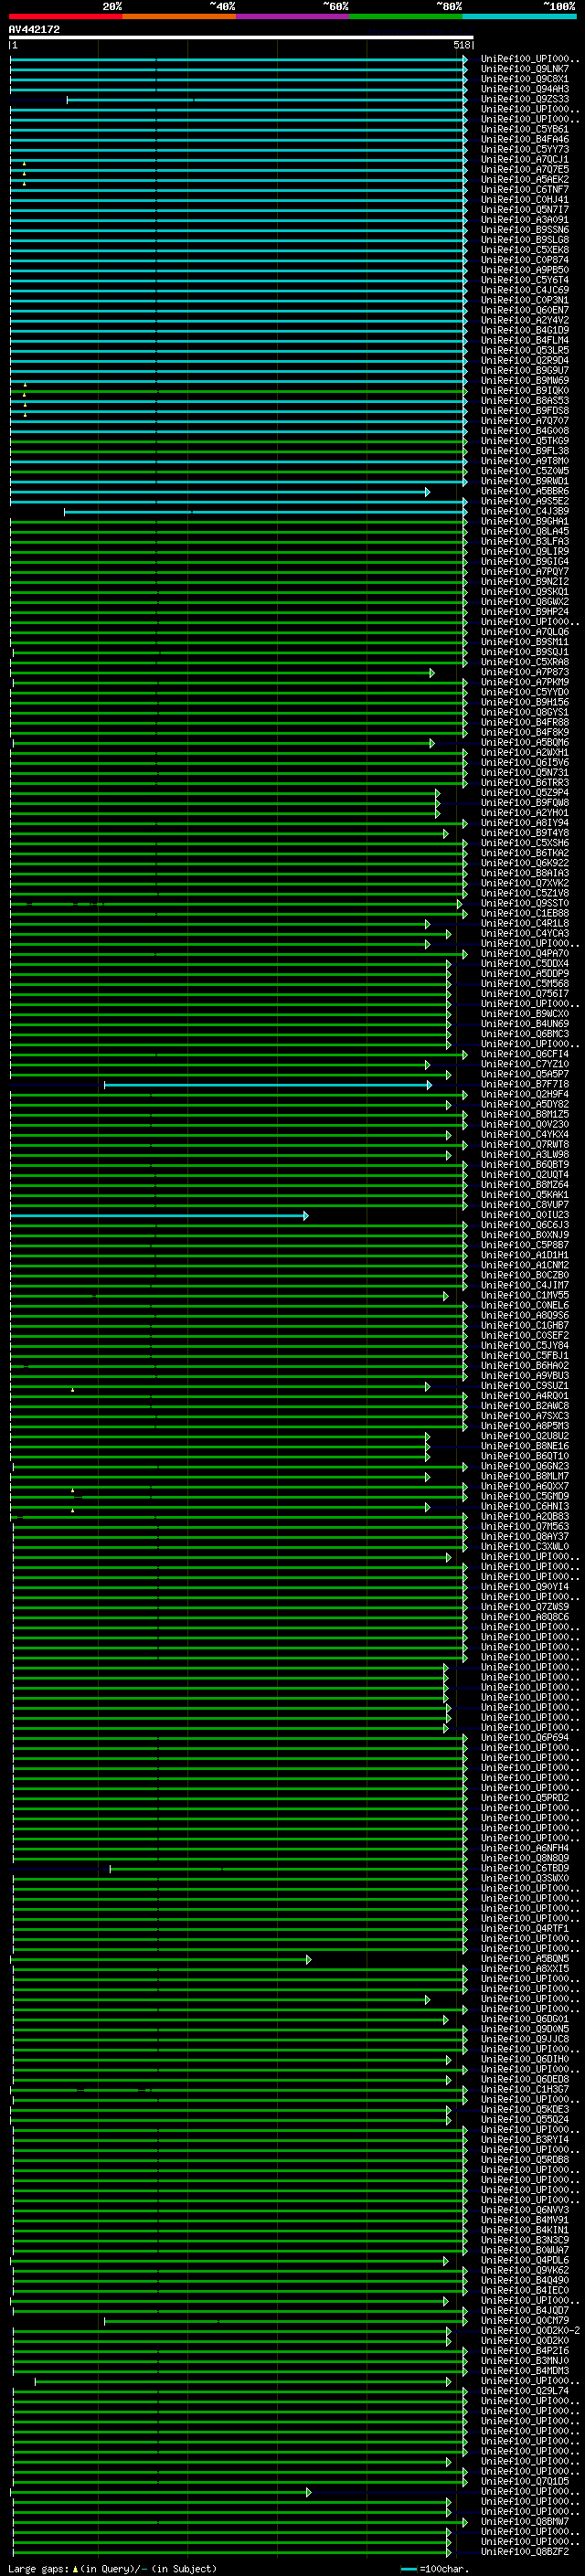
Task: Select the UniRef100_B8AS53 label
Action: pyautogui.click(x=525, y=401)
